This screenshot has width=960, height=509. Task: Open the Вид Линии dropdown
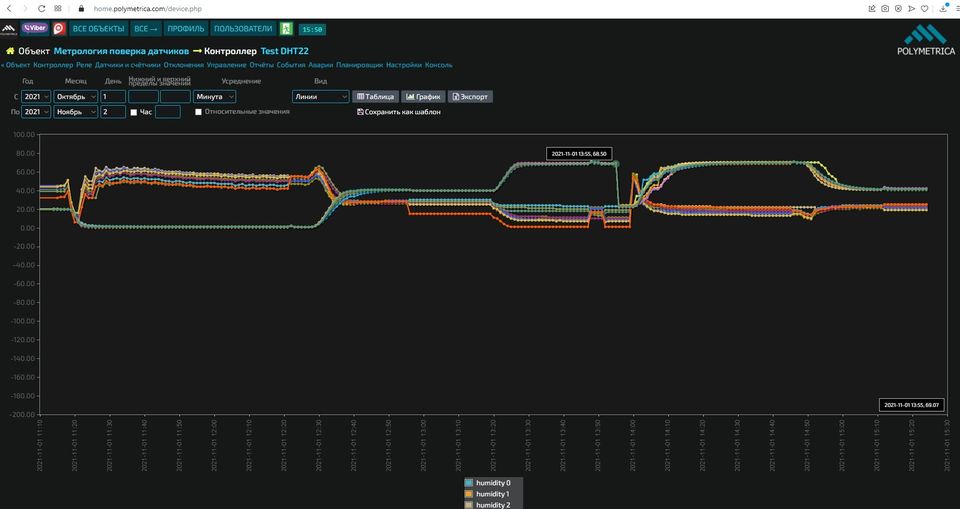320,97
